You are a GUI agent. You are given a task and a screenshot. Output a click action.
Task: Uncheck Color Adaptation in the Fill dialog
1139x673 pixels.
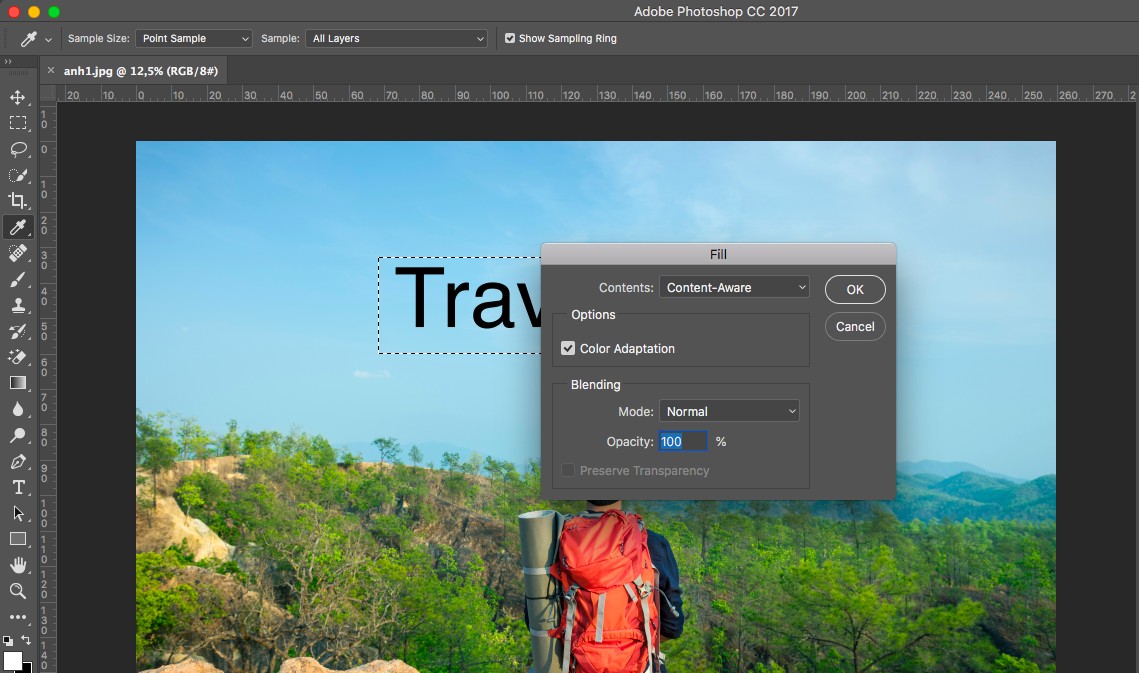click(x=568, y=348)
